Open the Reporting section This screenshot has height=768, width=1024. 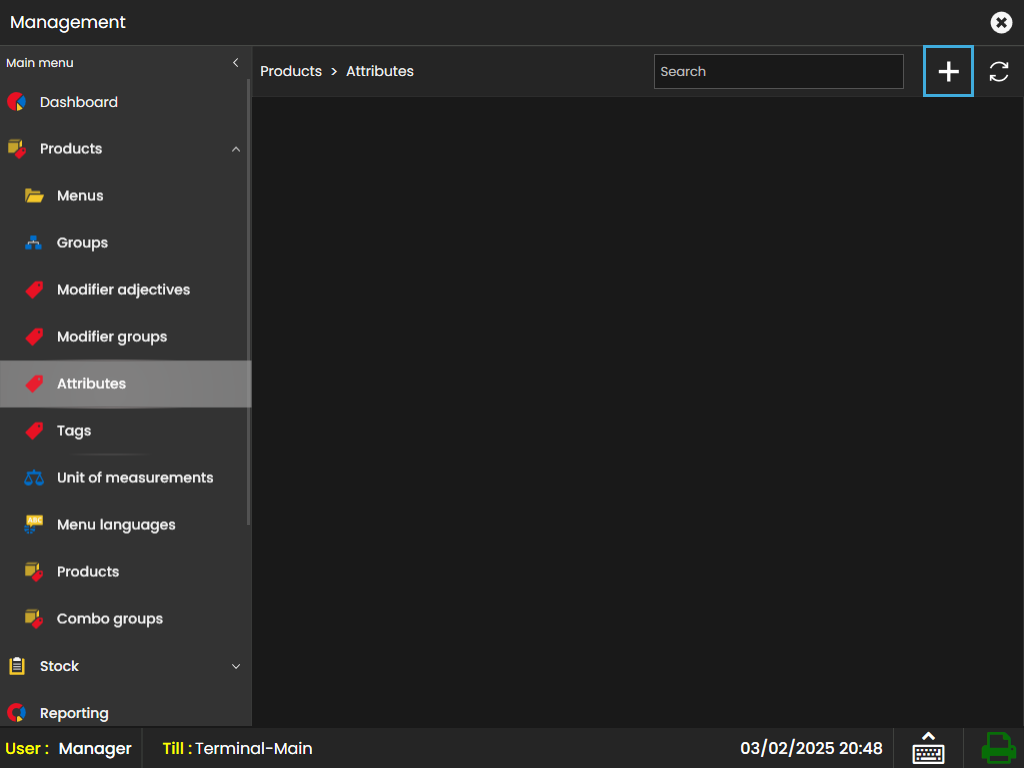[x=74, y=713]
